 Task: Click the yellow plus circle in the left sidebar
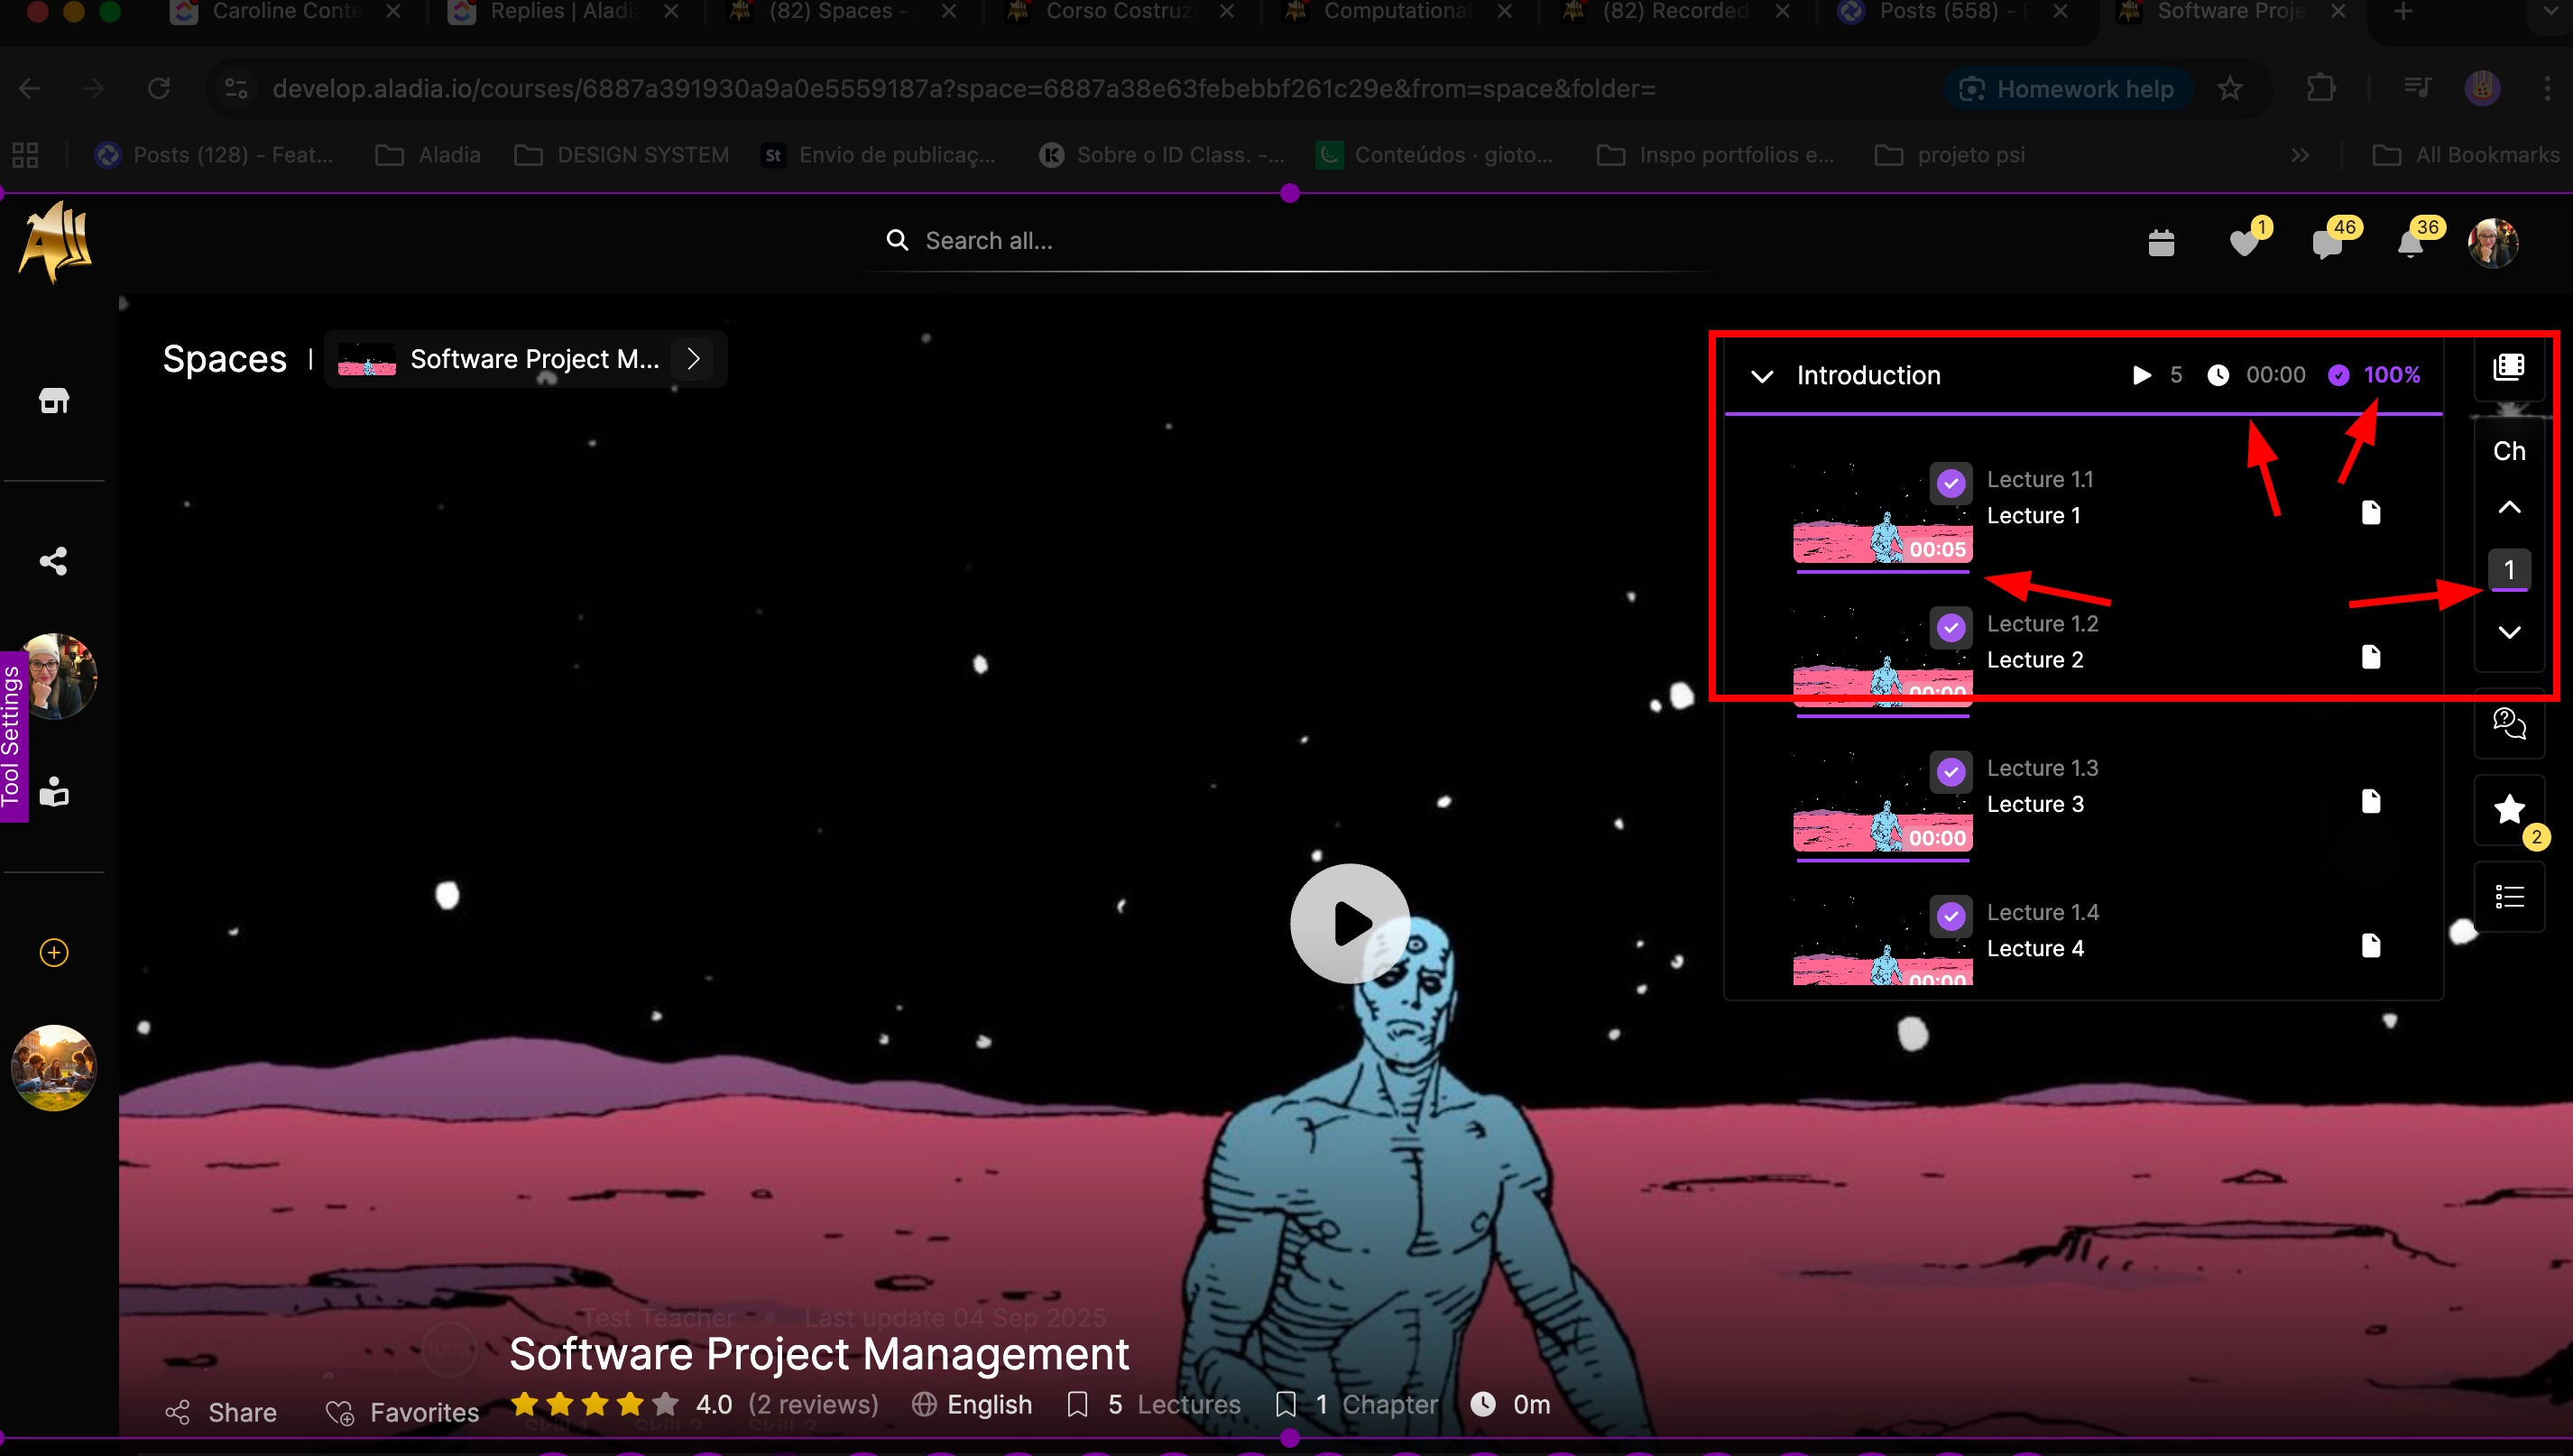tap(54, 952)
